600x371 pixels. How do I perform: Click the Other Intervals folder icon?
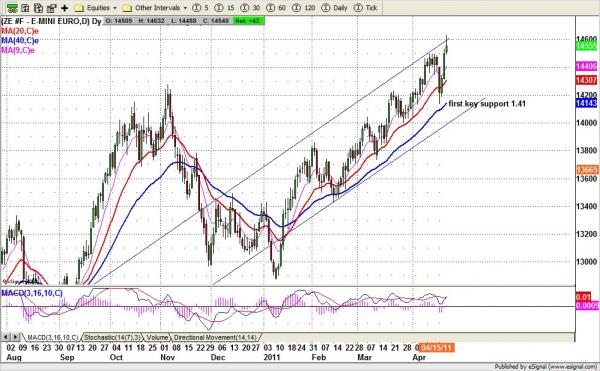point(127,8)
